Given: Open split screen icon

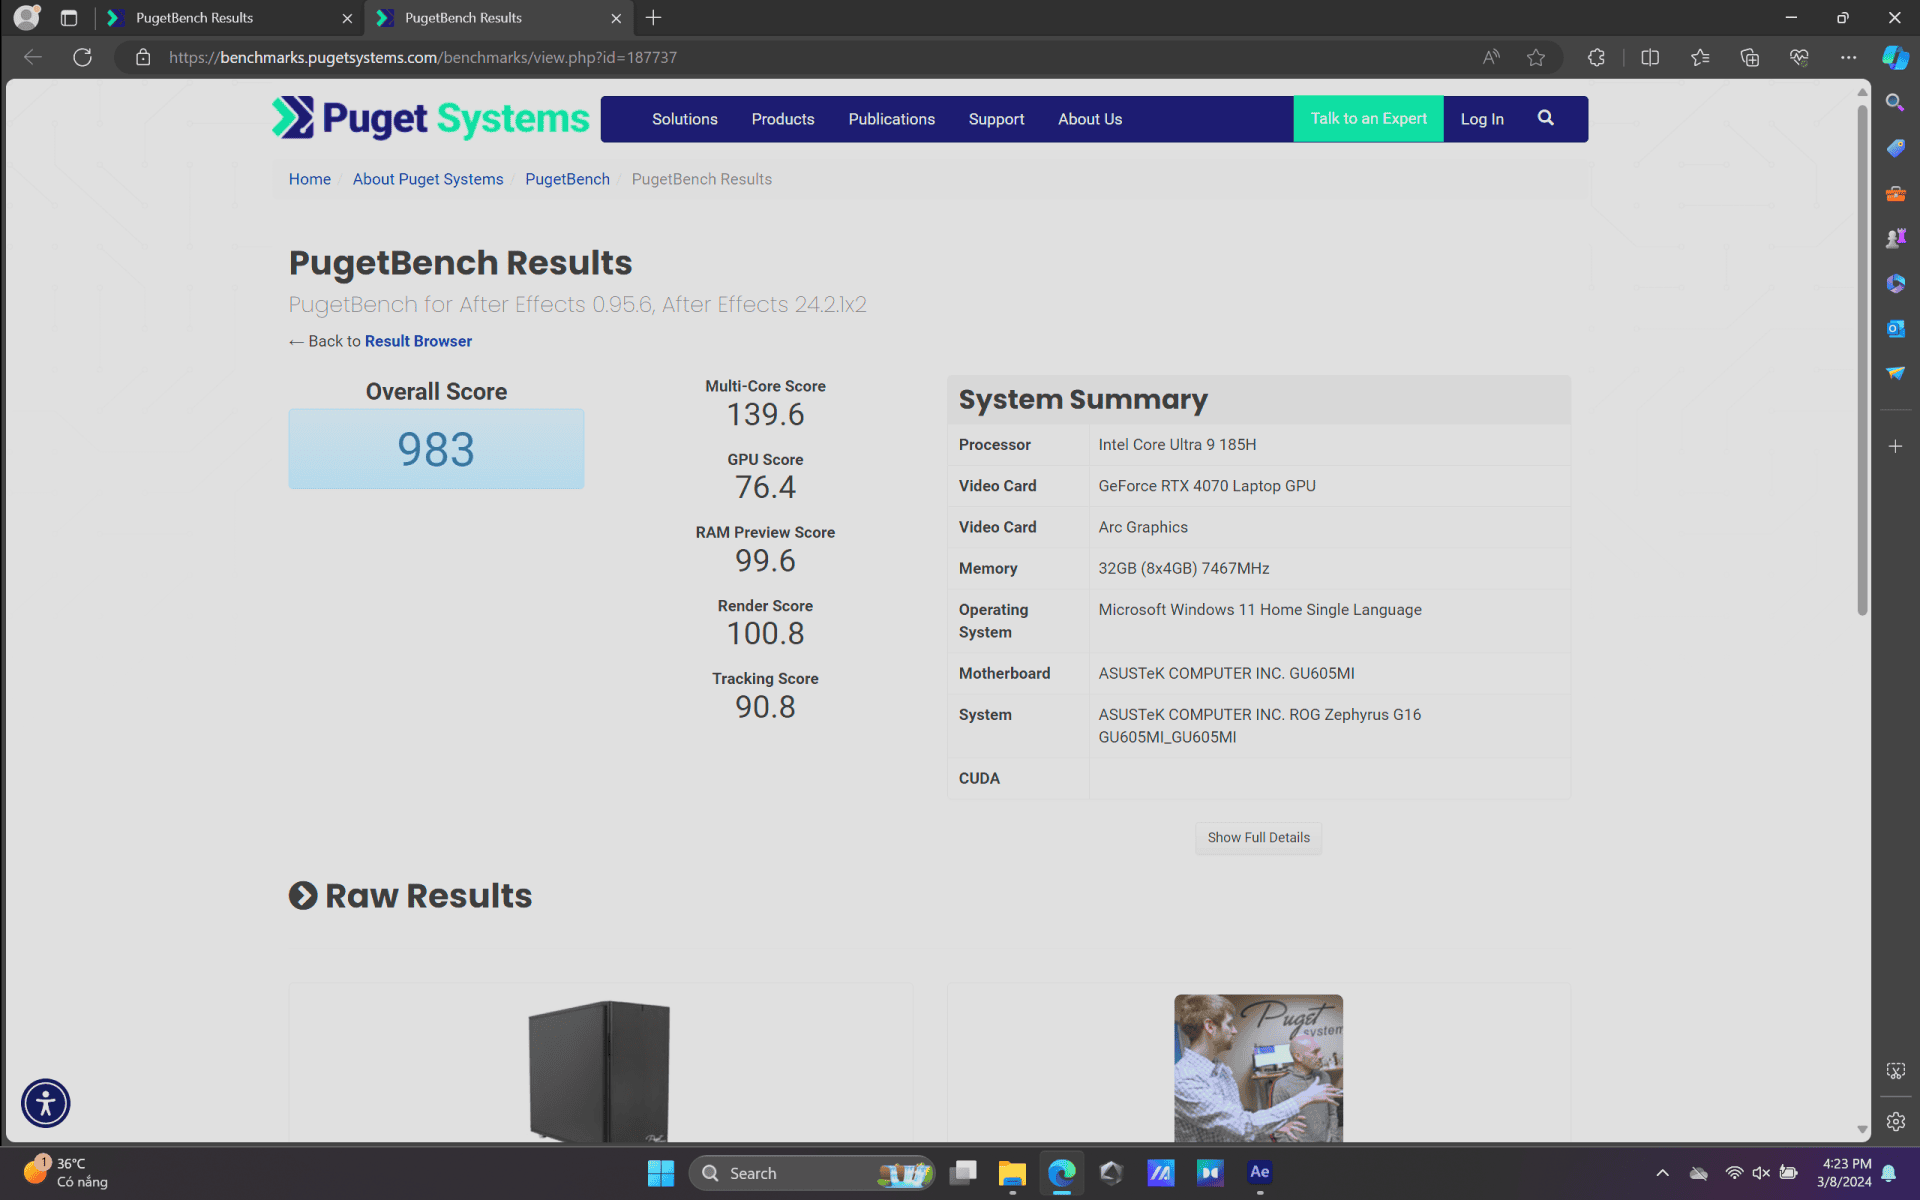Looking at the screenshot, I should pyautogui.click(x=1650, y=57).
